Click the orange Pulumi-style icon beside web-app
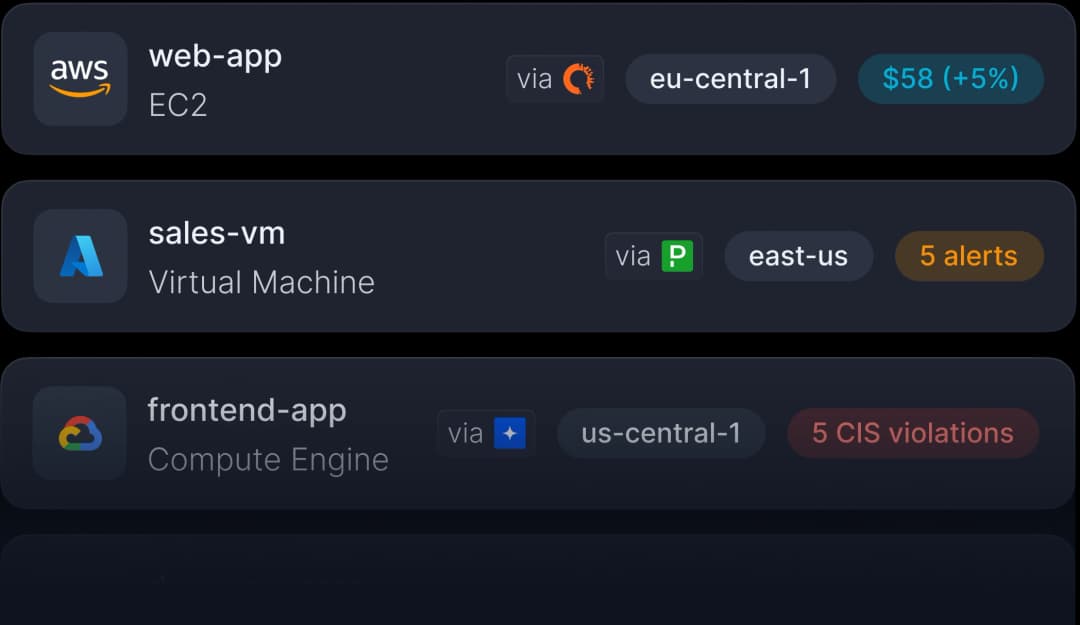 click(x=579, y=79)
